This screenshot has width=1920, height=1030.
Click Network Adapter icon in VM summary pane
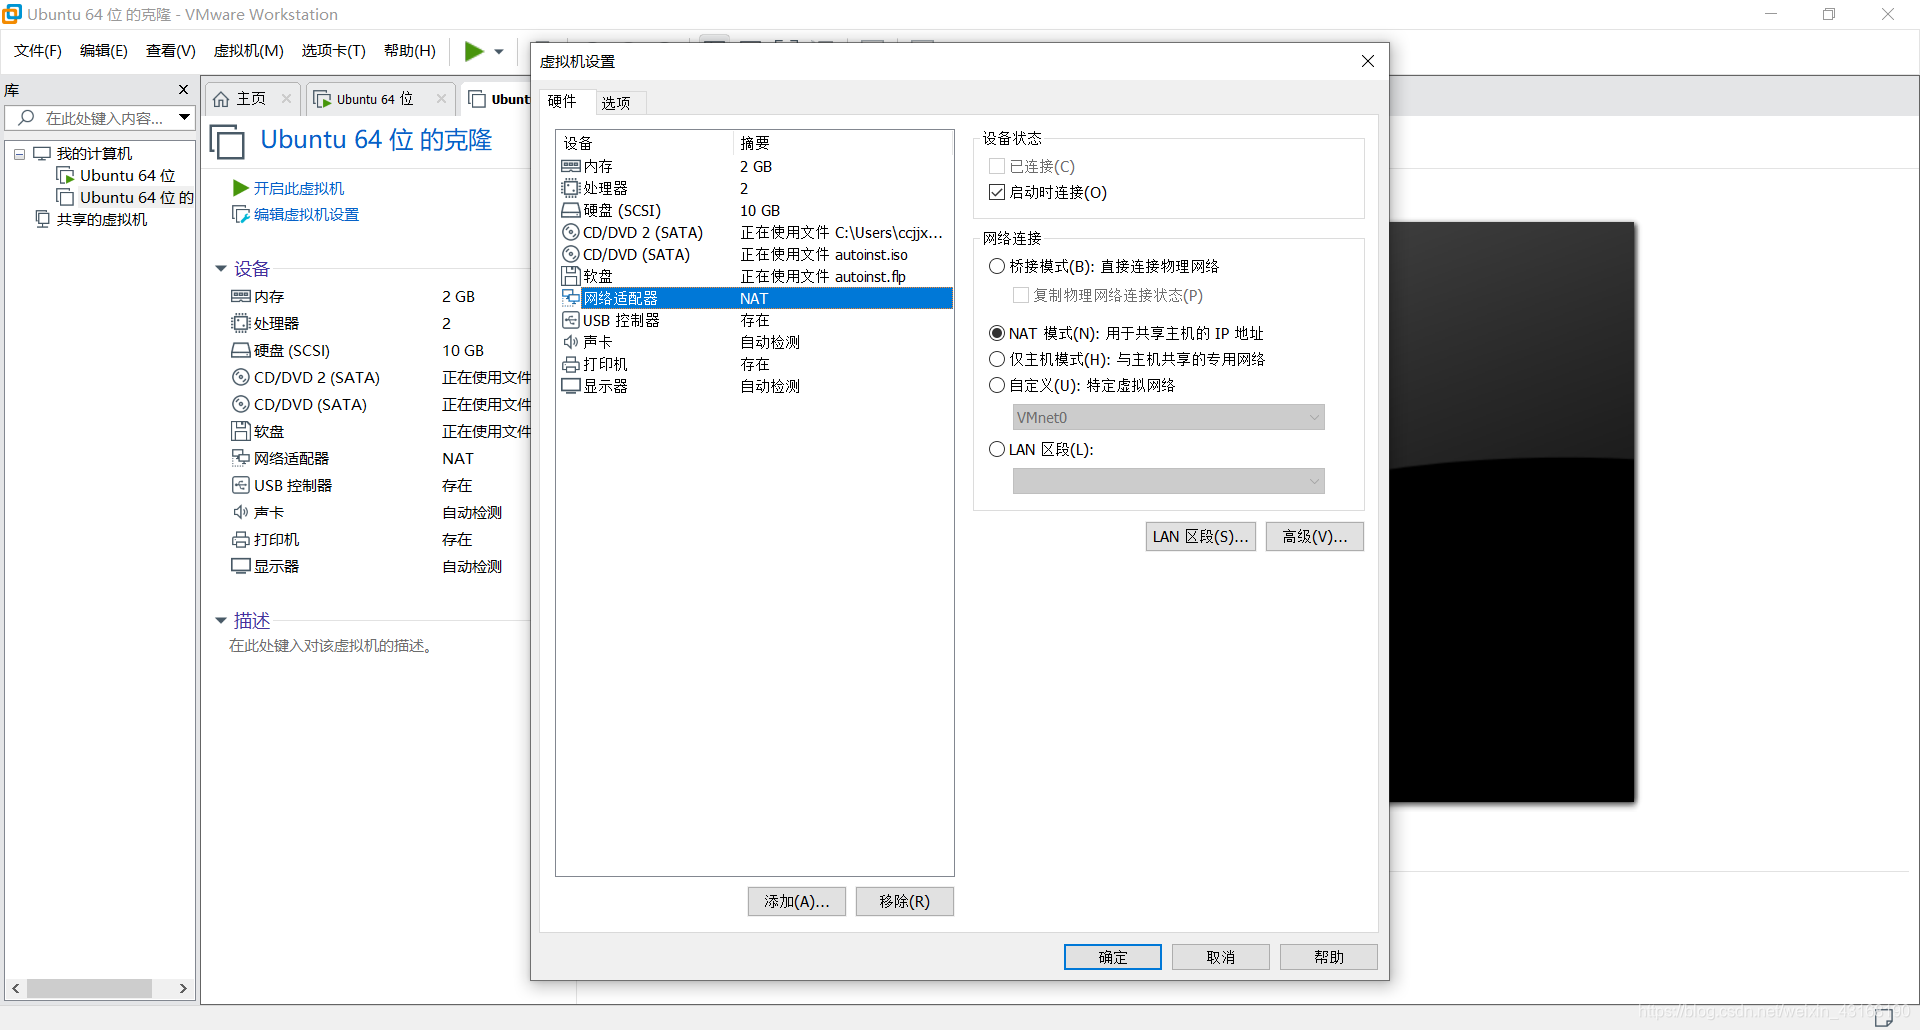pos(240,458)
